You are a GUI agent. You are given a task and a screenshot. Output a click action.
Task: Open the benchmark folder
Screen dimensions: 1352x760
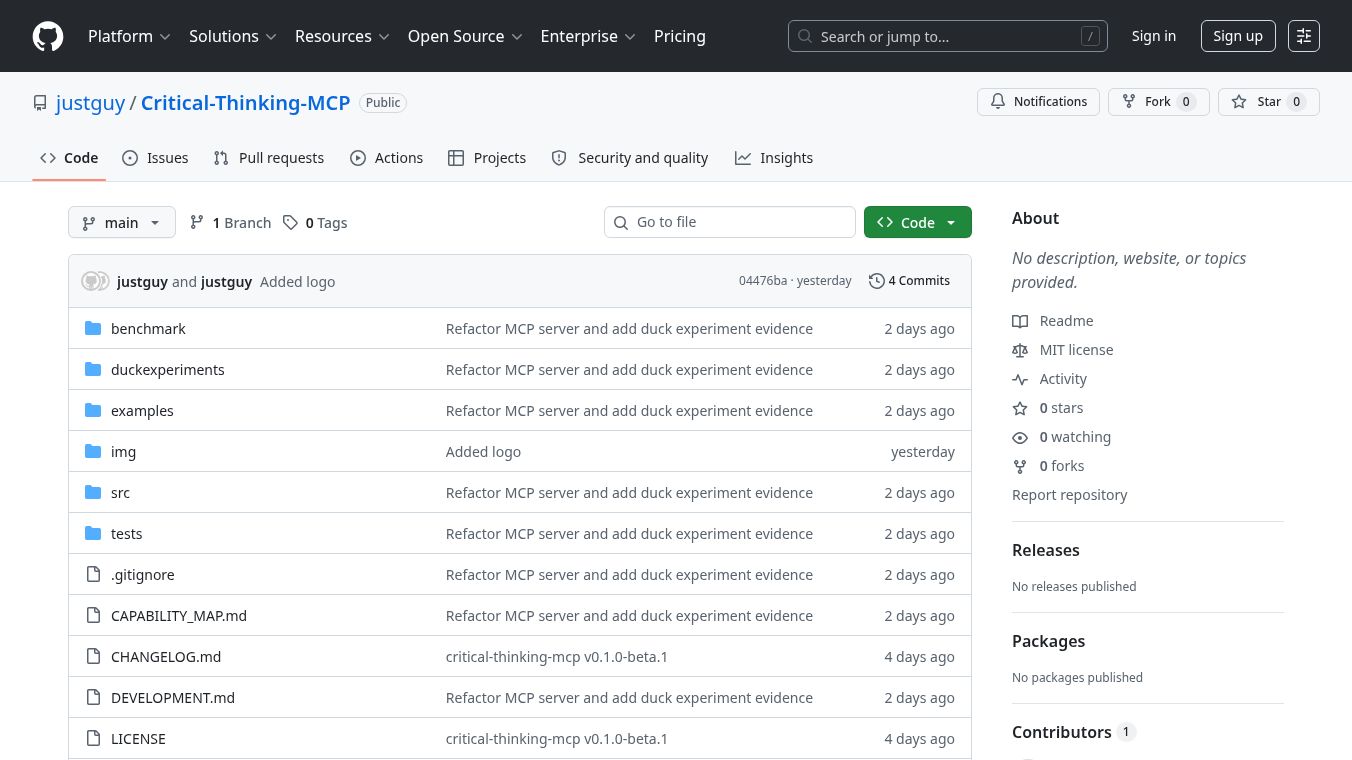coord(148,328)
